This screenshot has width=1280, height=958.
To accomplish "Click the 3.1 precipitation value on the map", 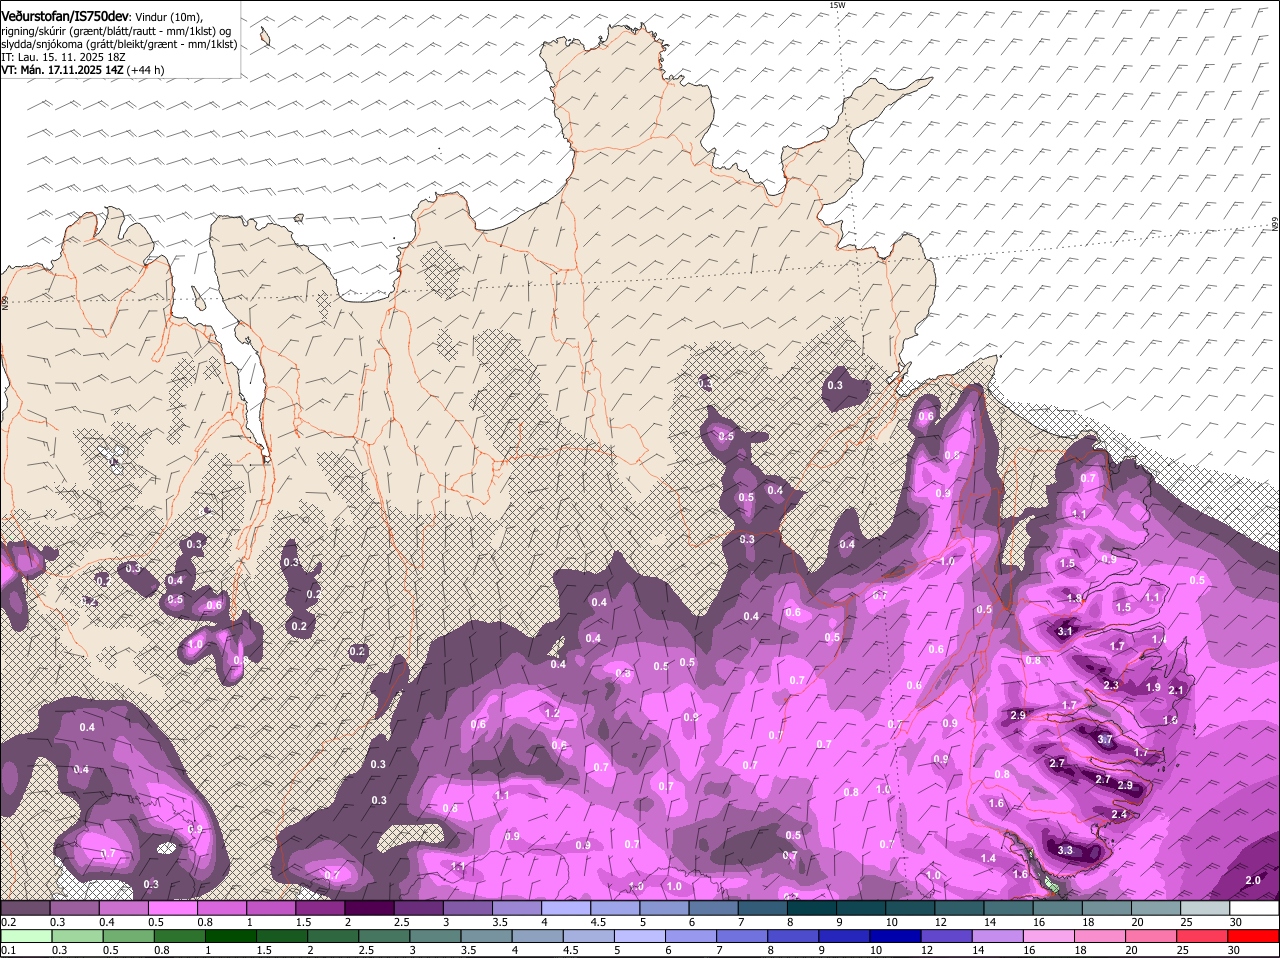I will click(1065, 631).
